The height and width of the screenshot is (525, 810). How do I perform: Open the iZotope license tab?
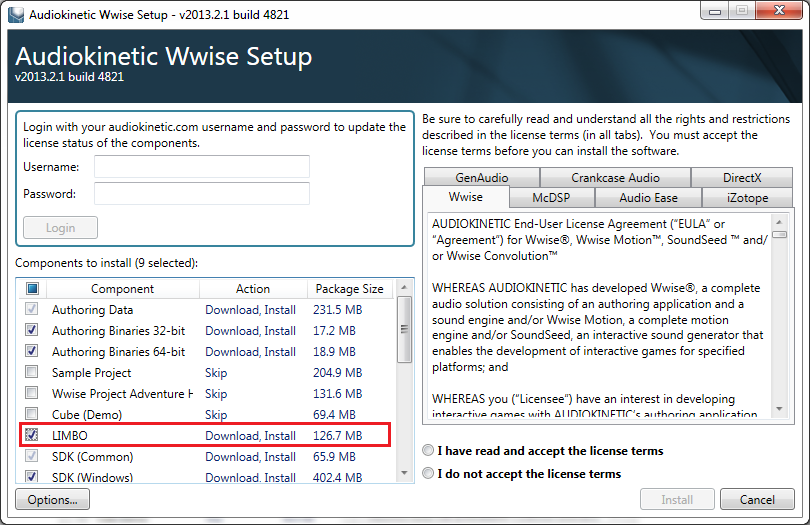coord(747,197)
